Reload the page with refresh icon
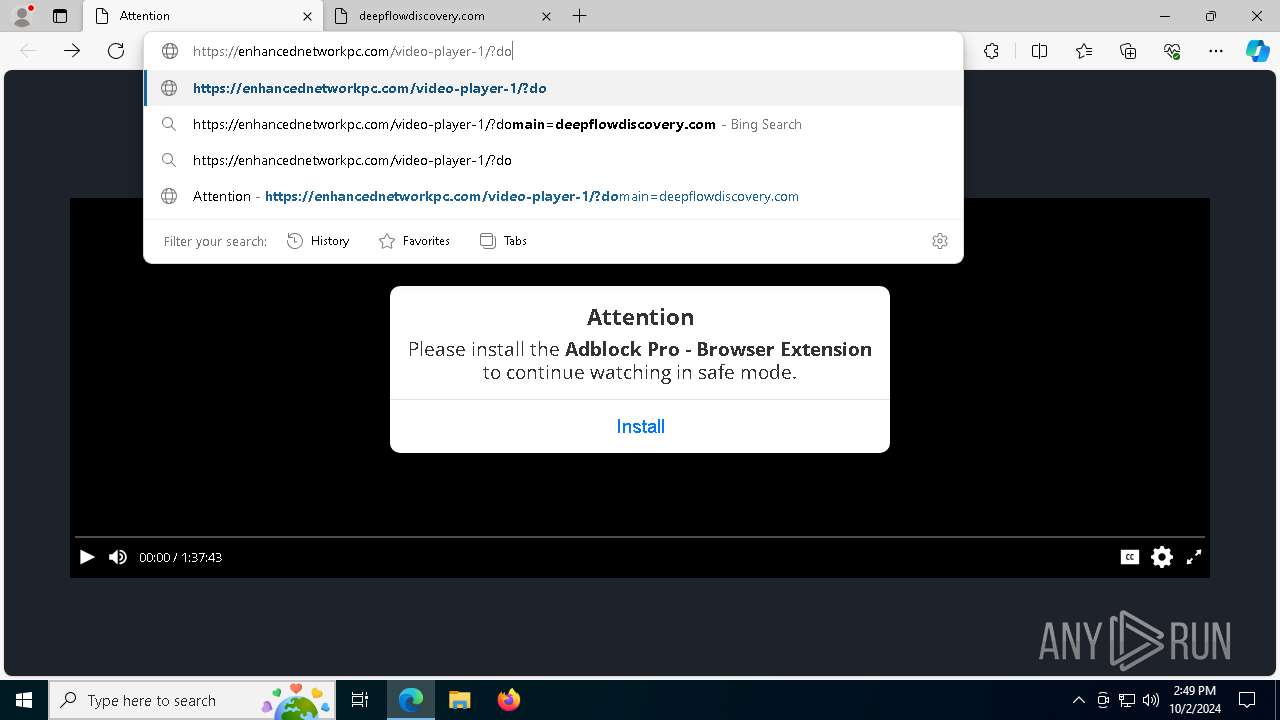 [116, 51]
